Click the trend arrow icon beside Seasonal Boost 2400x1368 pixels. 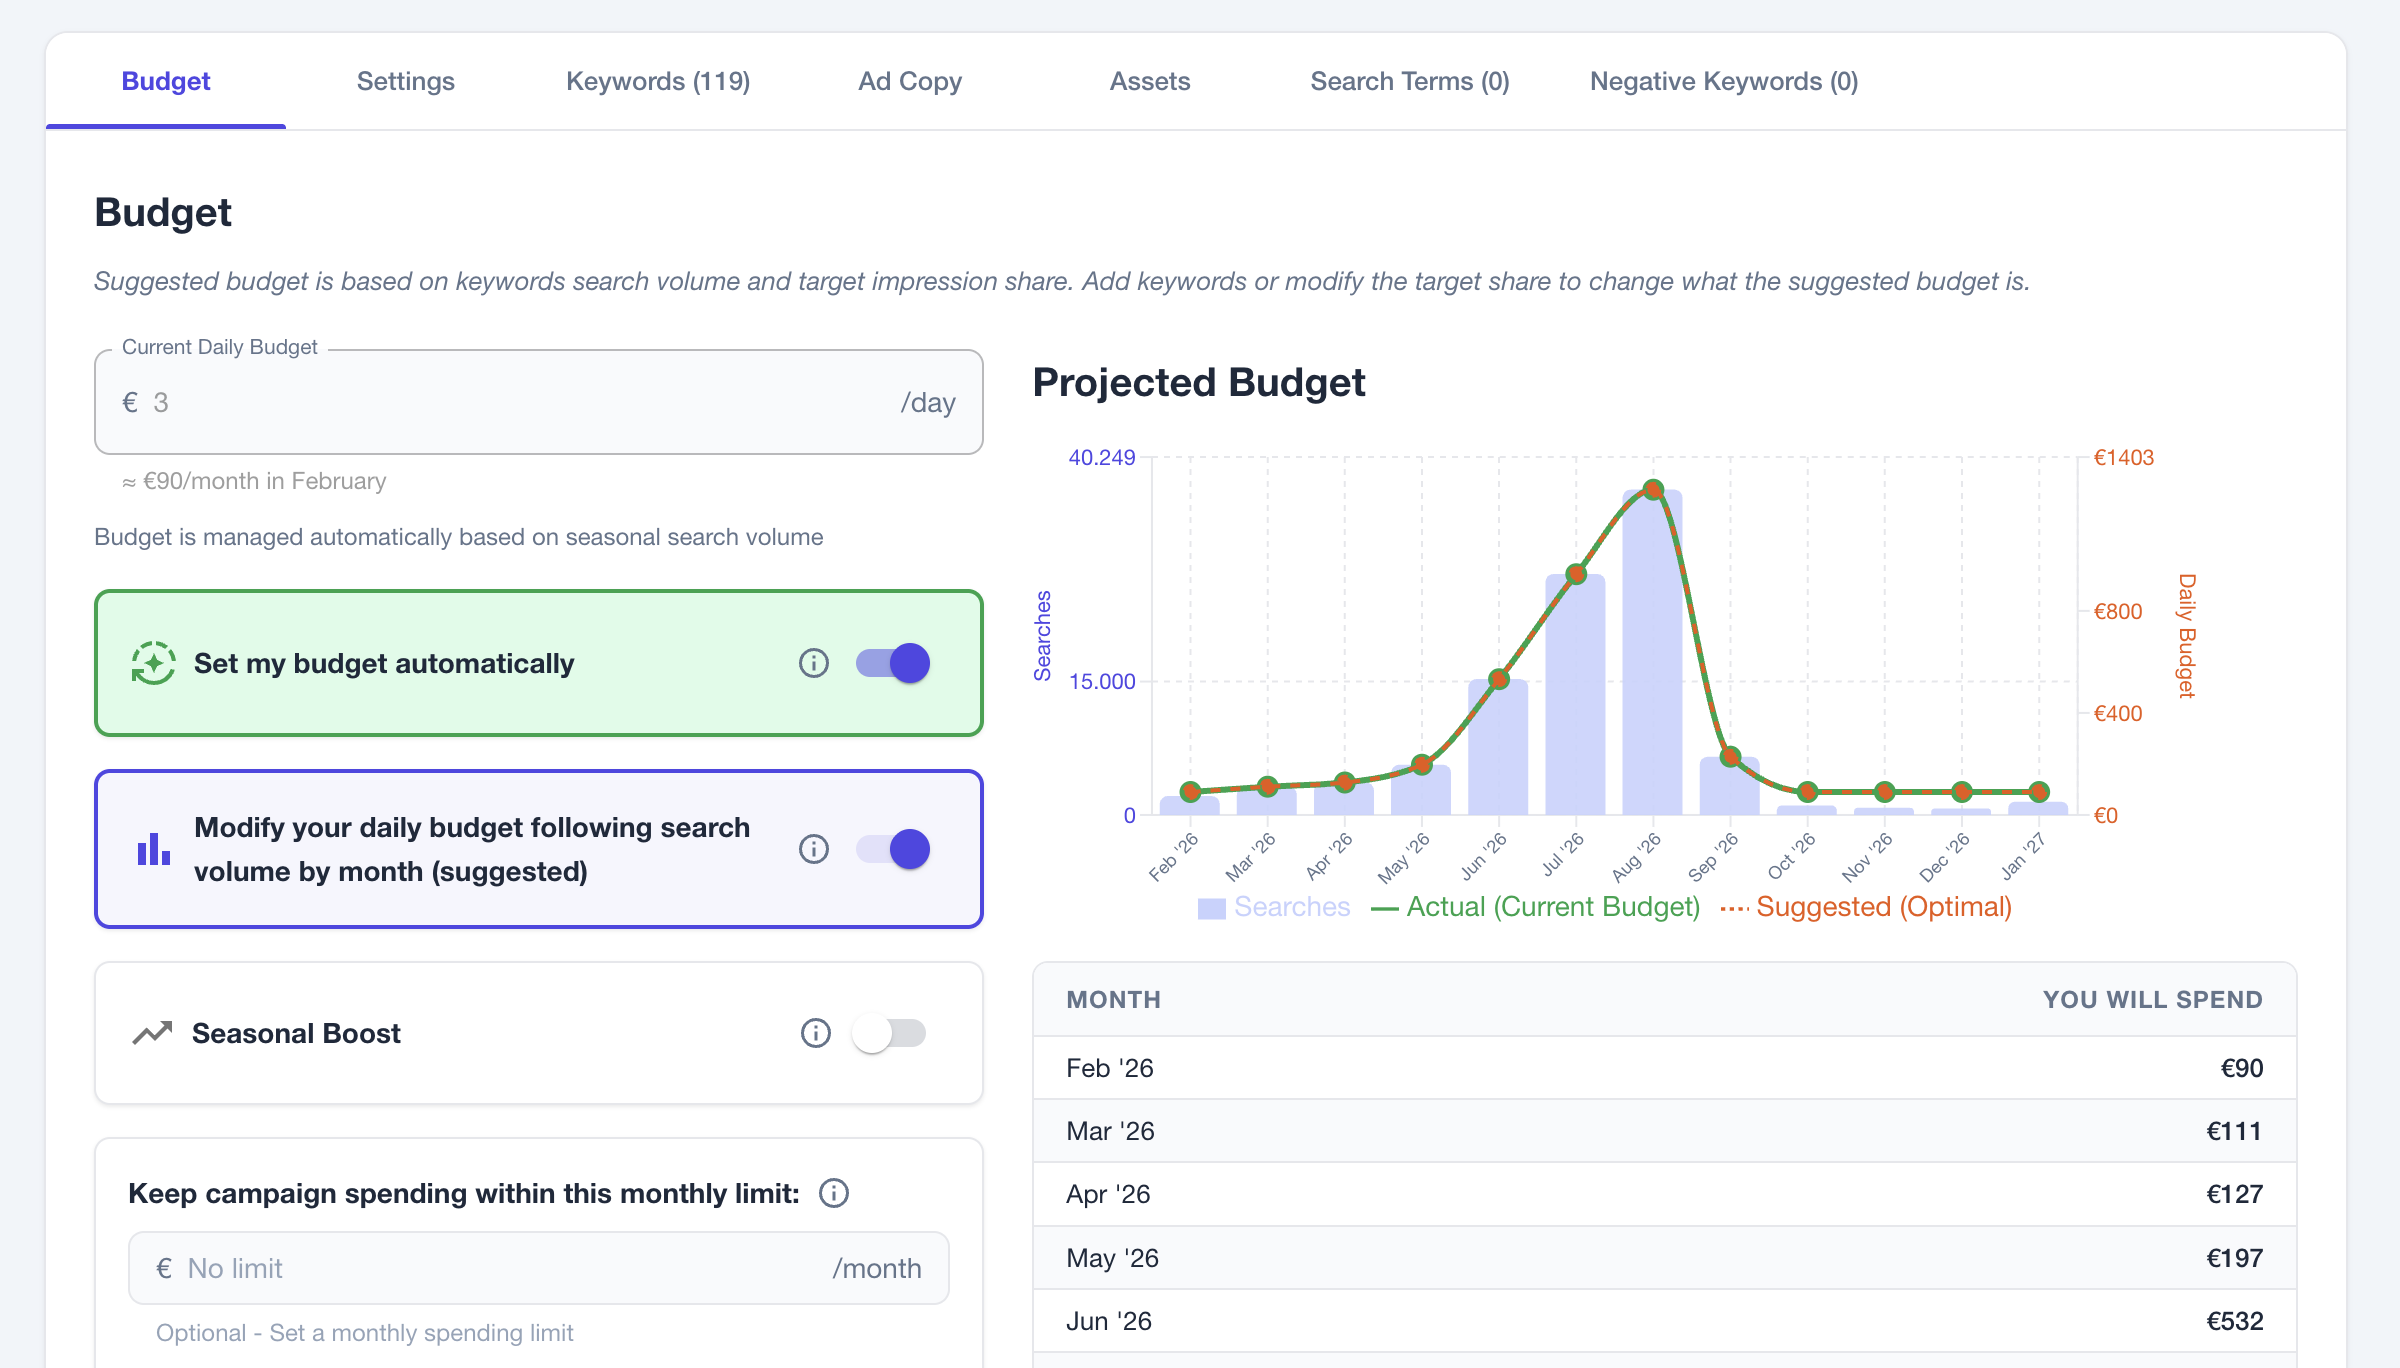(x=152, y=1033)
